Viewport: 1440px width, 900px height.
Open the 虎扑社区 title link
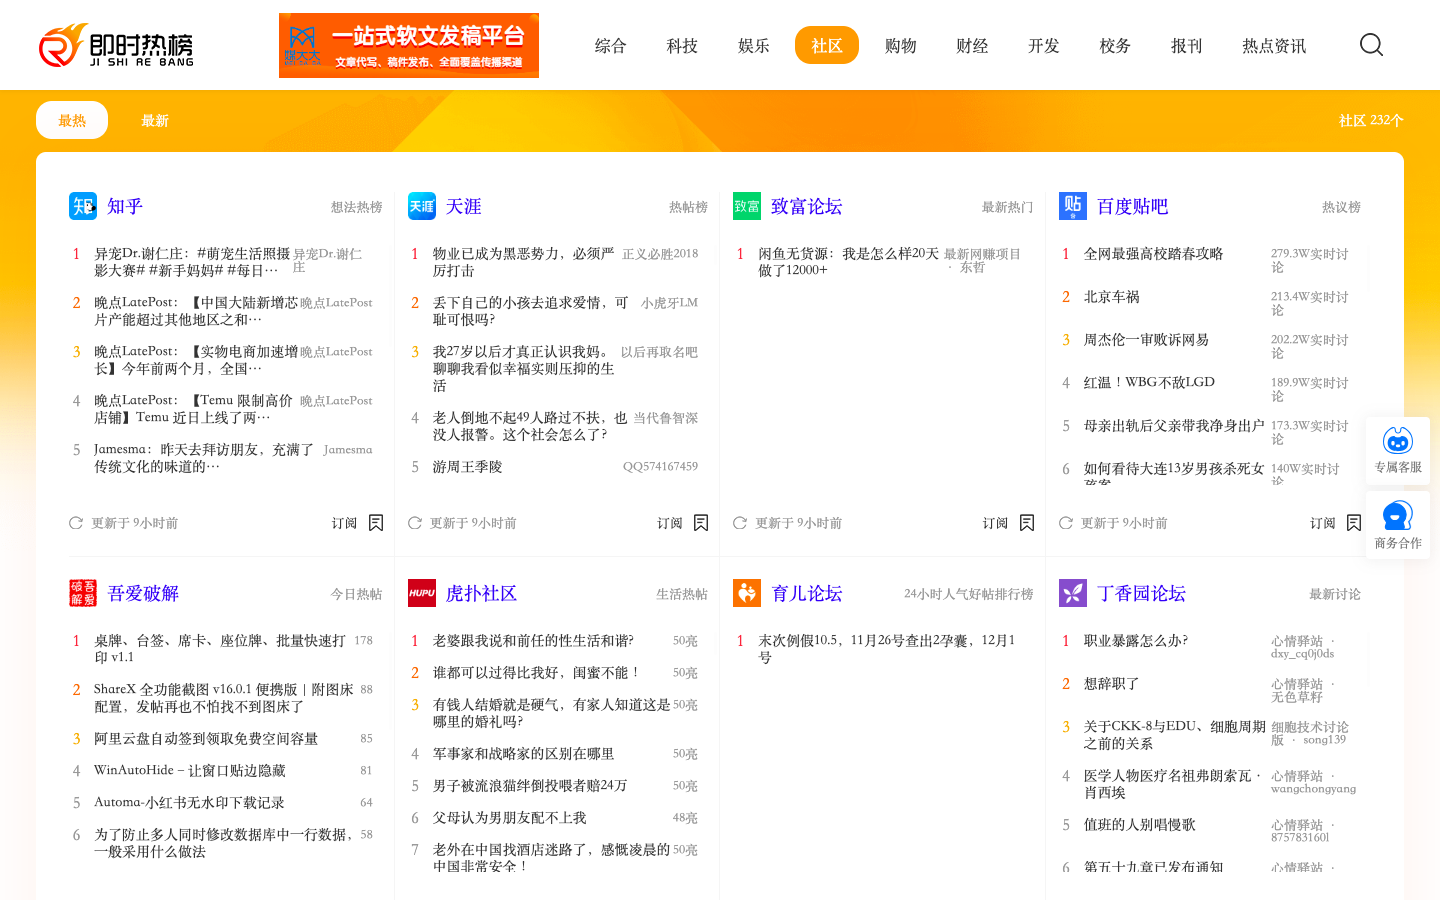[482, 593]
